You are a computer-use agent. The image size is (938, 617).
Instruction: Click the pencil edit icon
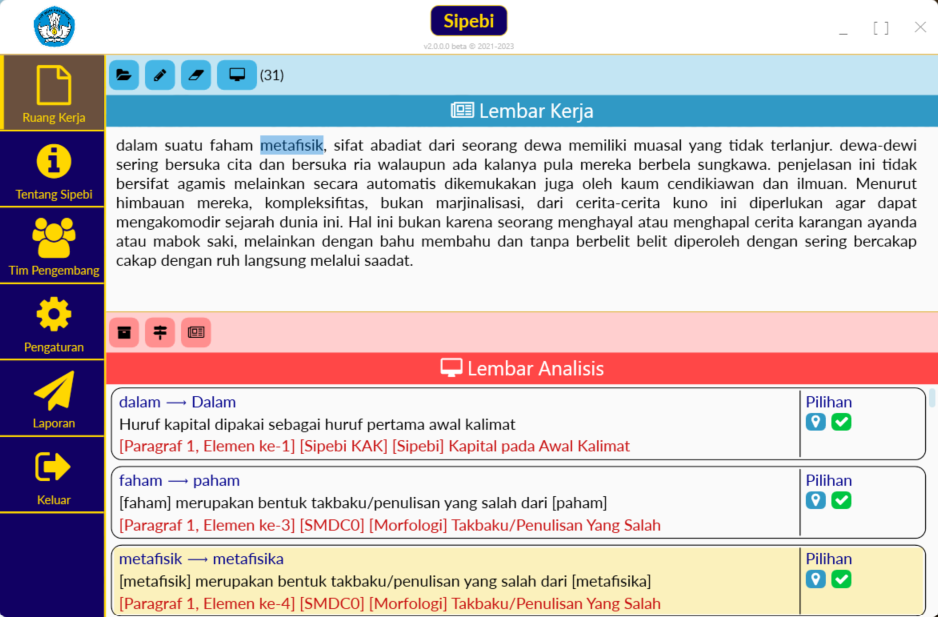[160, 75]
